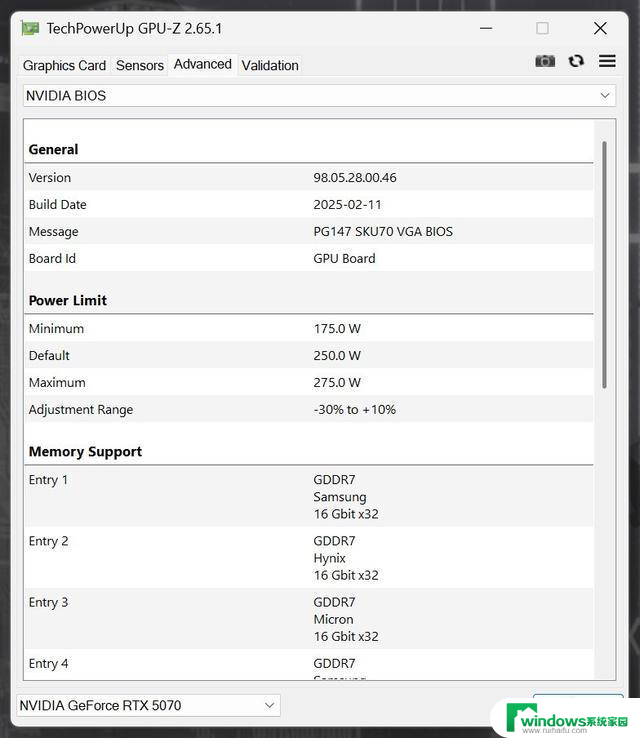This screenshot has width=640, height=738.
Task: Click the Micron memory vendor text
Action: pyautogui.click(x=333, y=619)
